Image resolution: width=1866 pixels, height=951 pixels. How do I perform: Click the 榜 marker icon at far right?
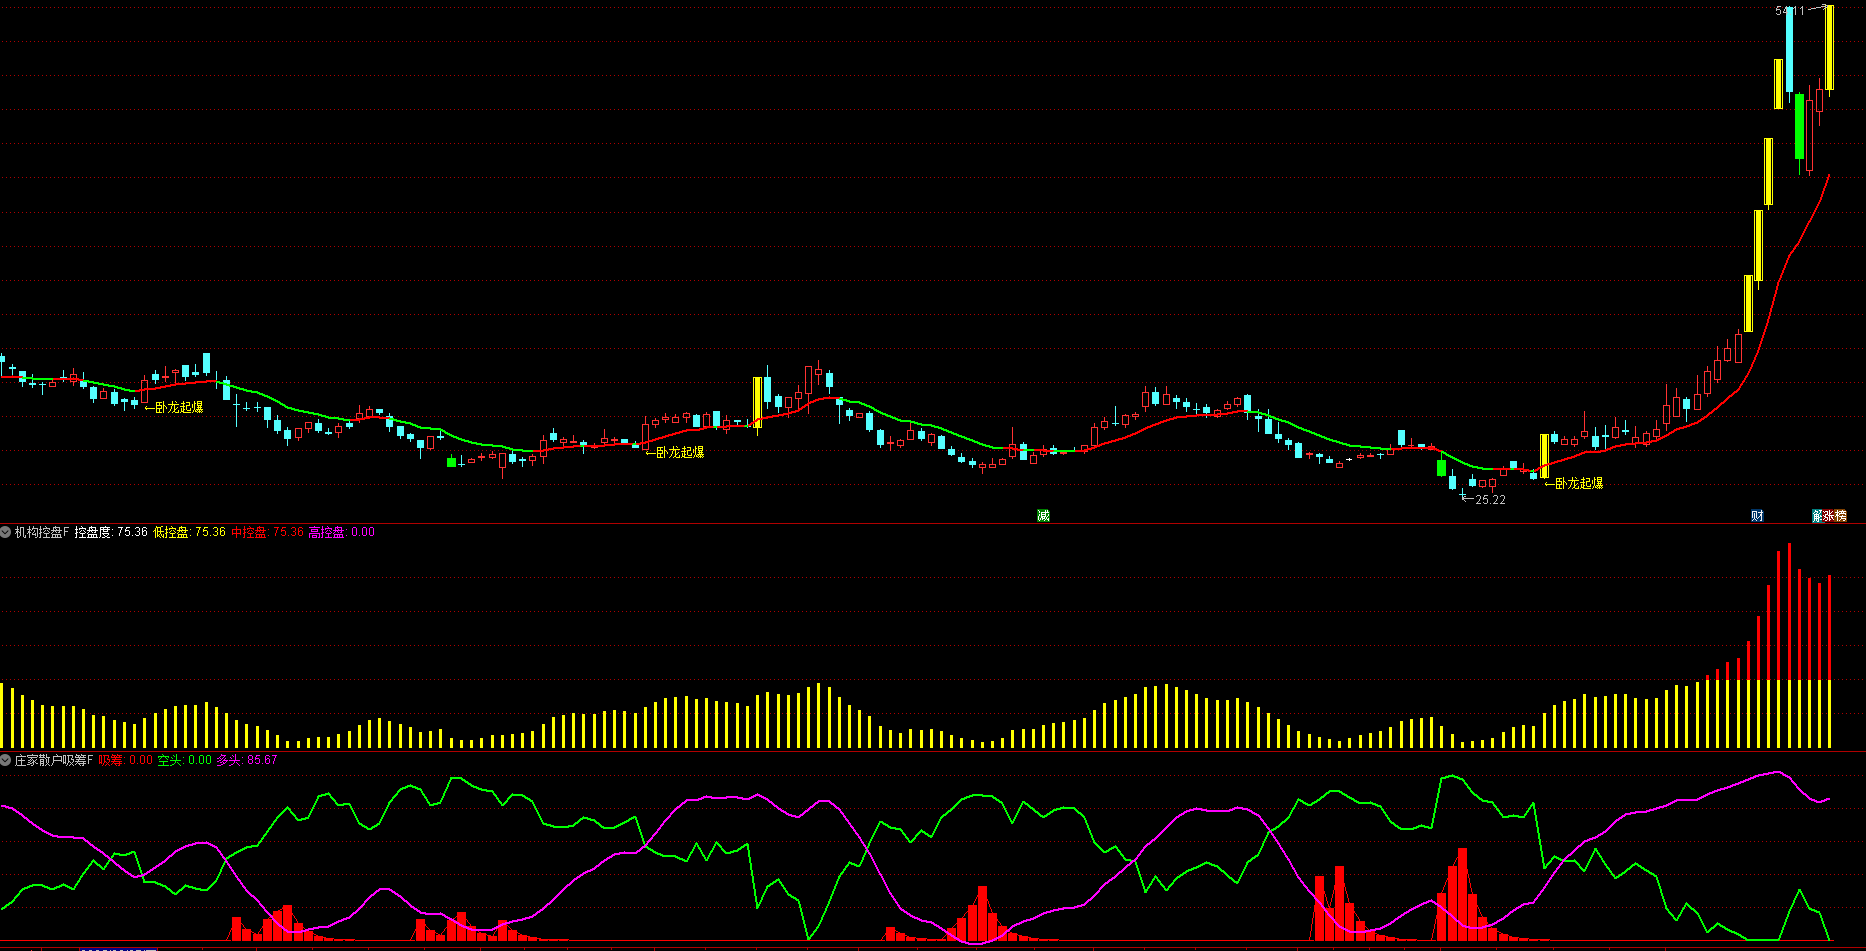tap(1841, 516)
